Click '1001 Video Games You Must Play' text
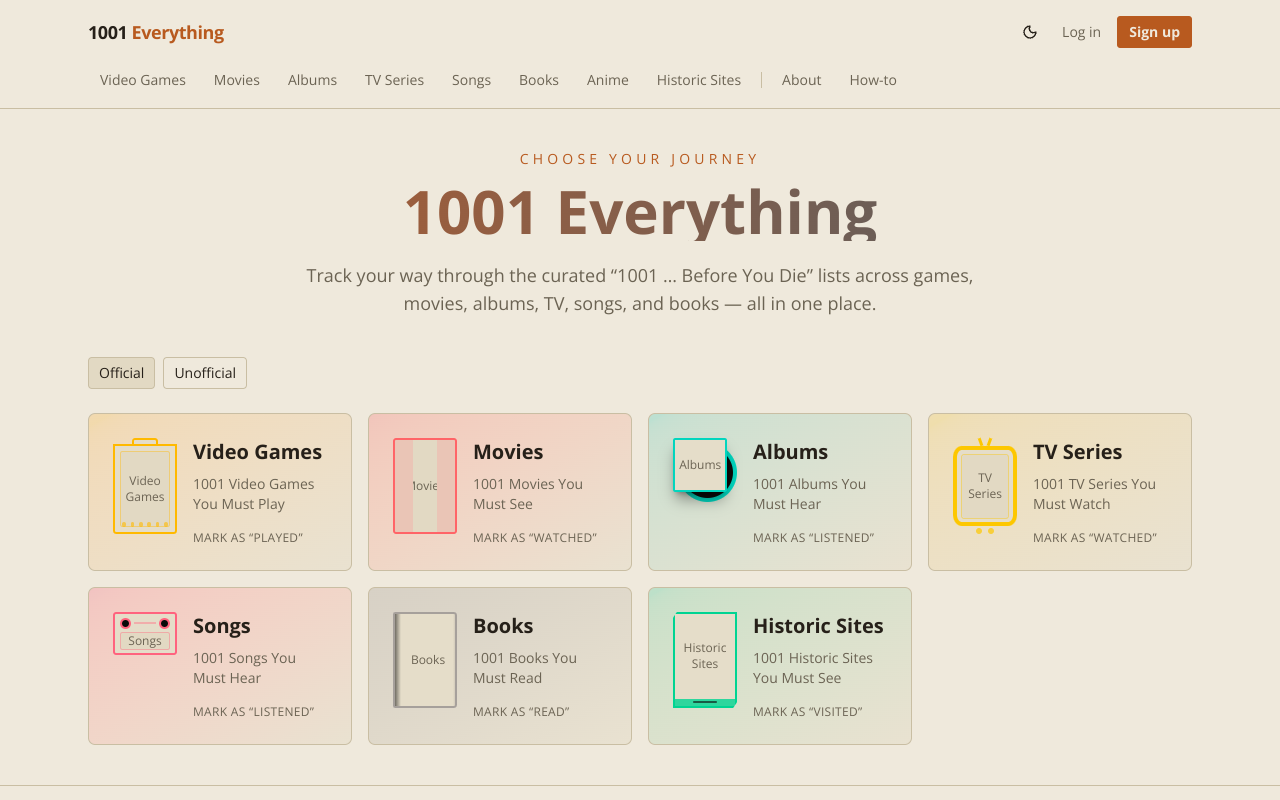The width and height of the screenshot is (1280, 800). click(x=253, y=494)
